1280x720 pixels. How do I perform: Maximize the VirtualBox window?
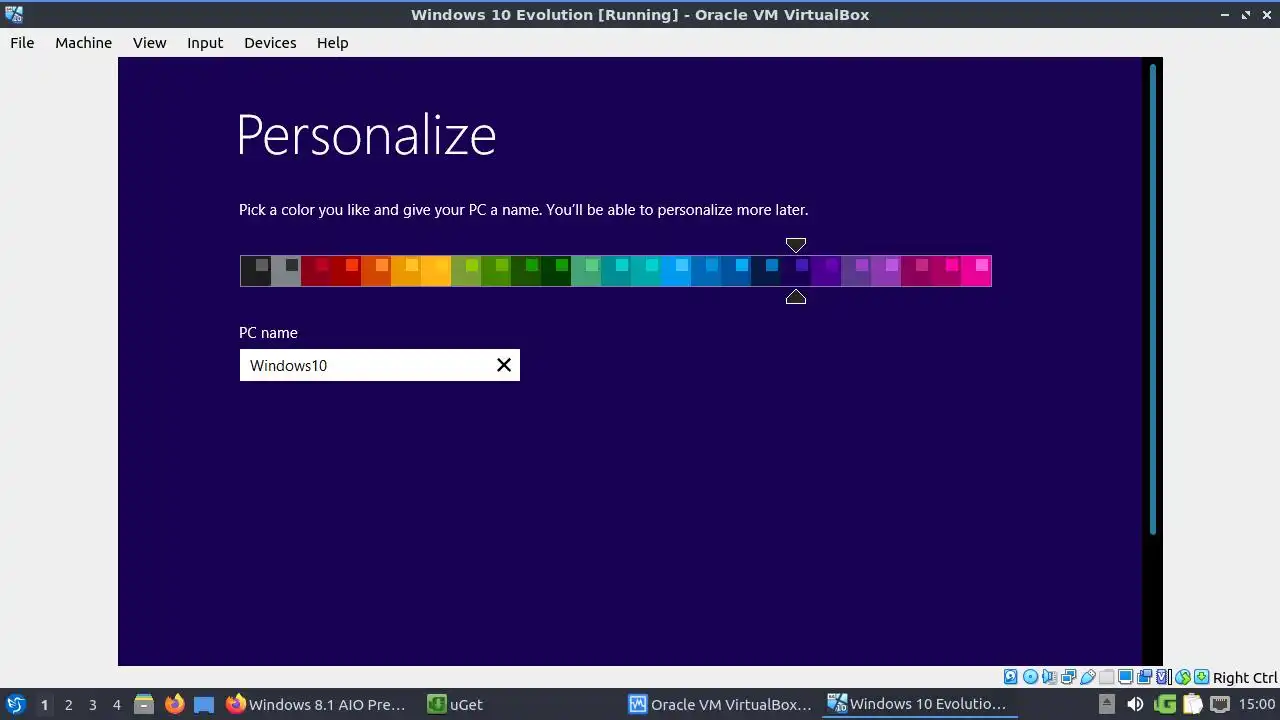[x=1246, y=14]
